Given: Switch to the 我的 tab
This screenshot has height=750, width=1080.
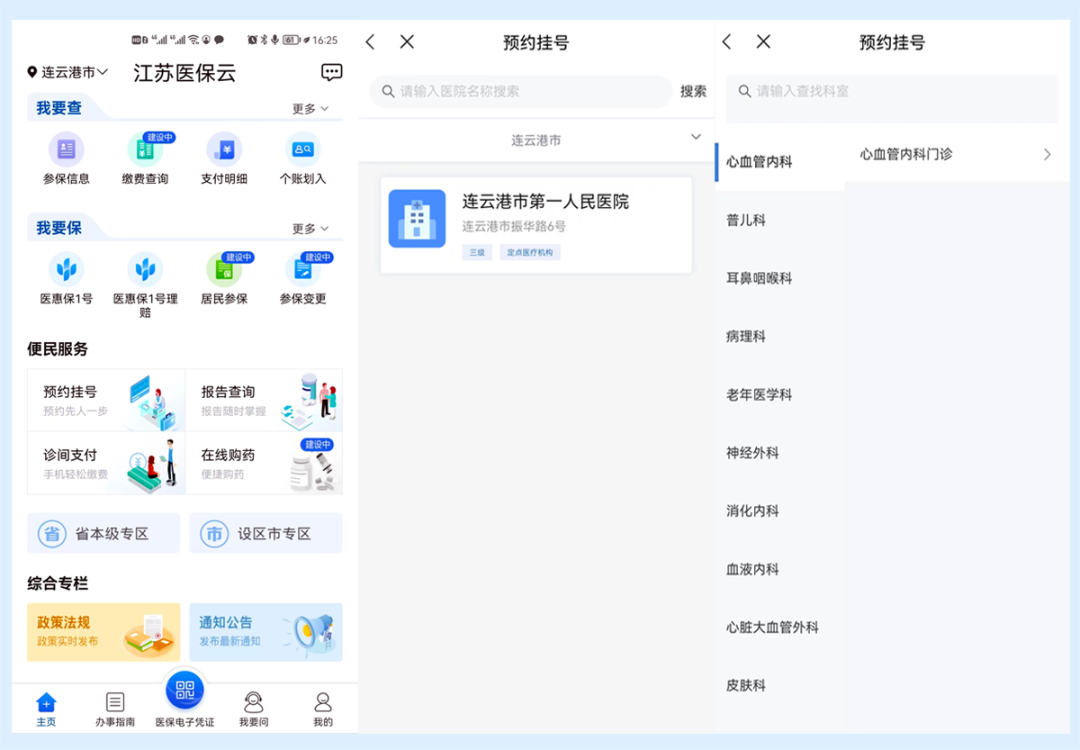Looking at the screenshot, I should 322,708.
